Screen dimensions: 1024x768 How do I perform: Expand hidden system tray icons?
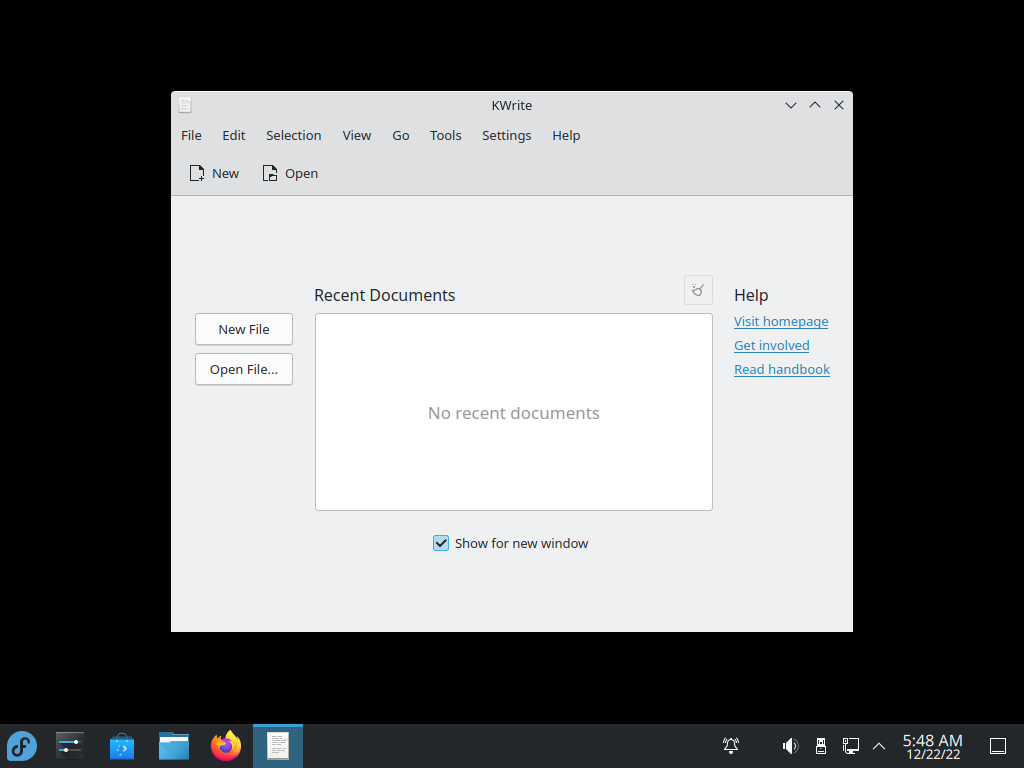pos(879,746)
